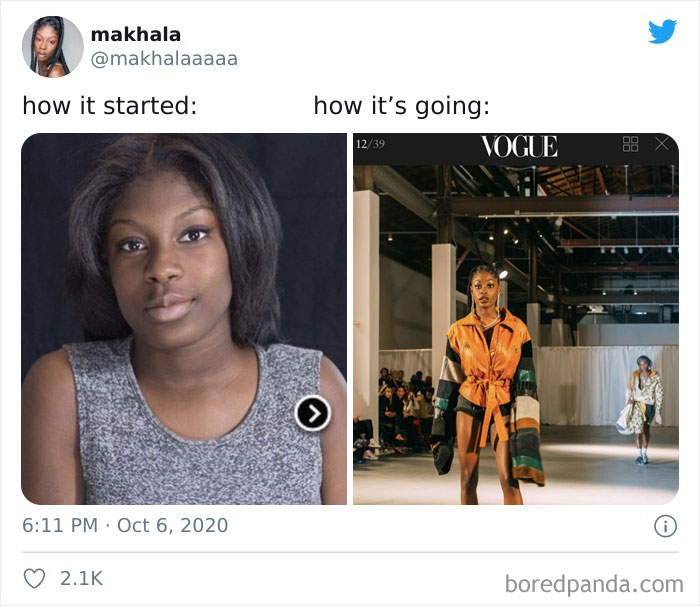Open the tweet info circle icon
Image resolution: width=700 pixels, height=606 pixels.
pyautogui.click(x=665, y=526)
